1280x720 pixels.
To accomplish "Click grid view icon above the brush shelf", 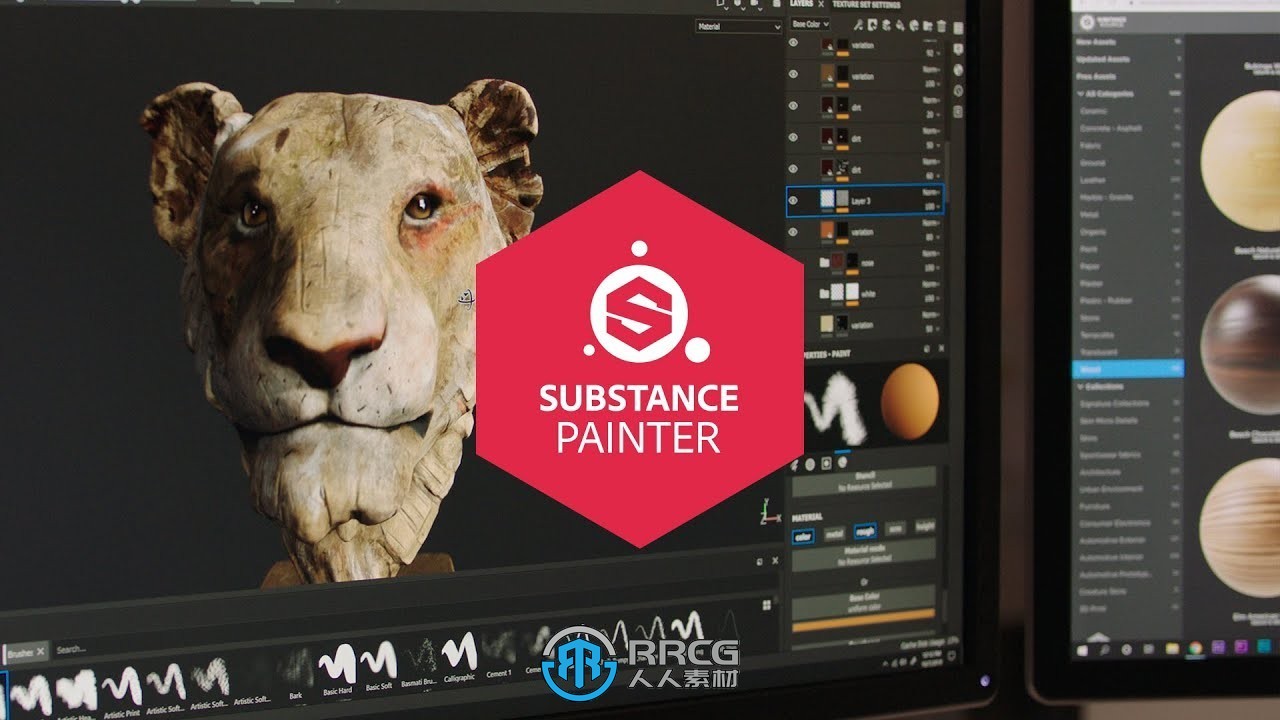I will pos(766,605).
